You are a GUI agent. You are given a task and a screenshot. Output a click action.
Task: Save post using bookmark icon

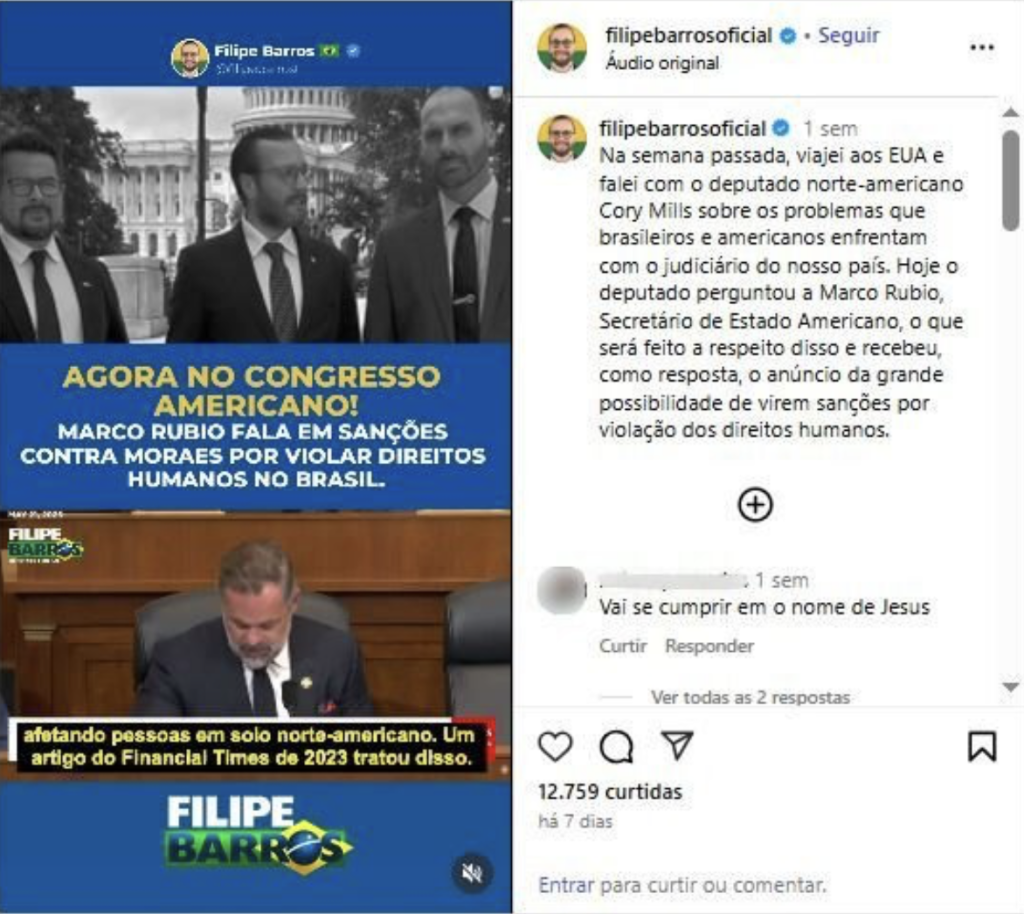(982, 746)
